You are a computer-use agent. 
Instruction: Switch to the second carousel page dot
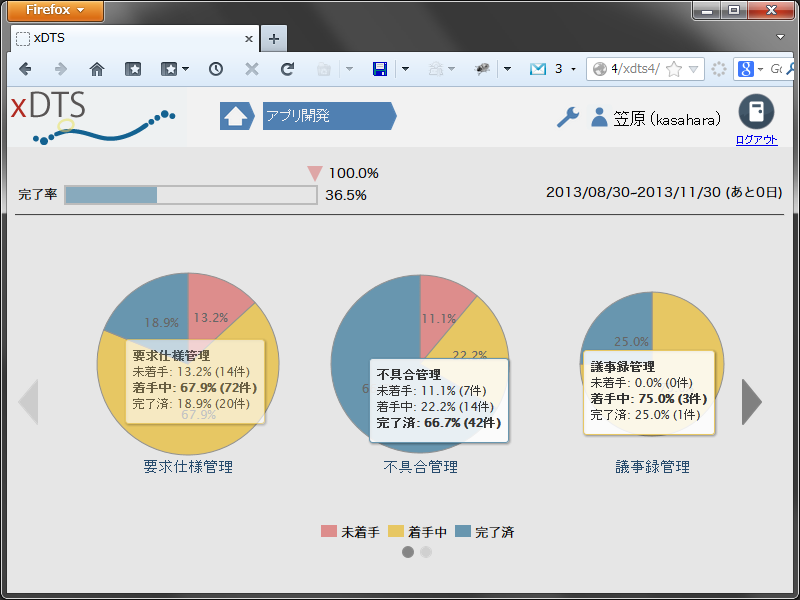[x=426, y=552]
